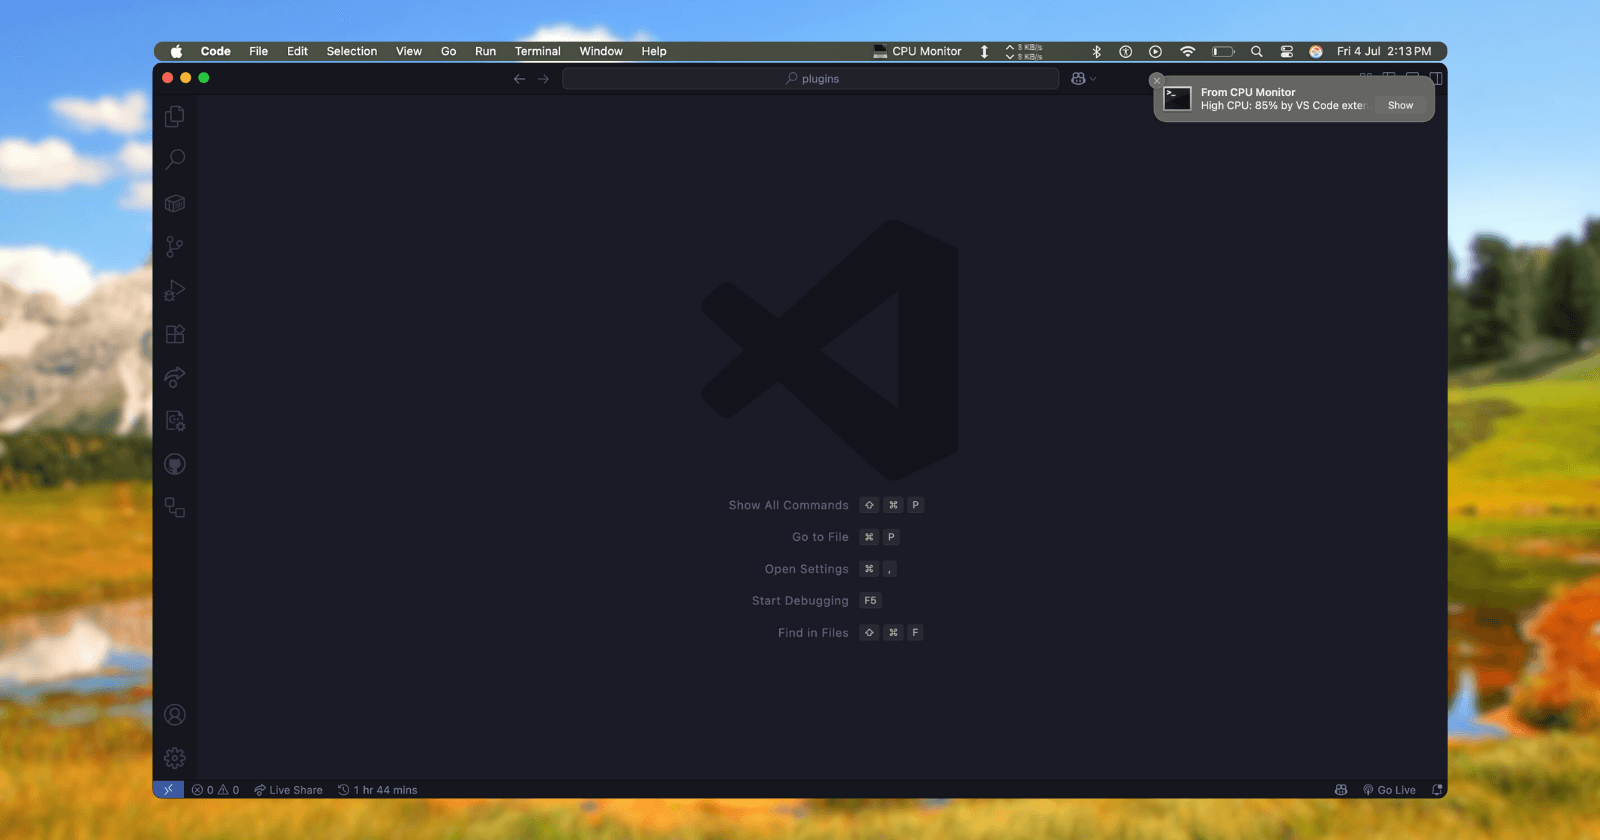Open macOS Control Center from menu bar
This screenshot has height=840, width=1600.
(1287, 51)
